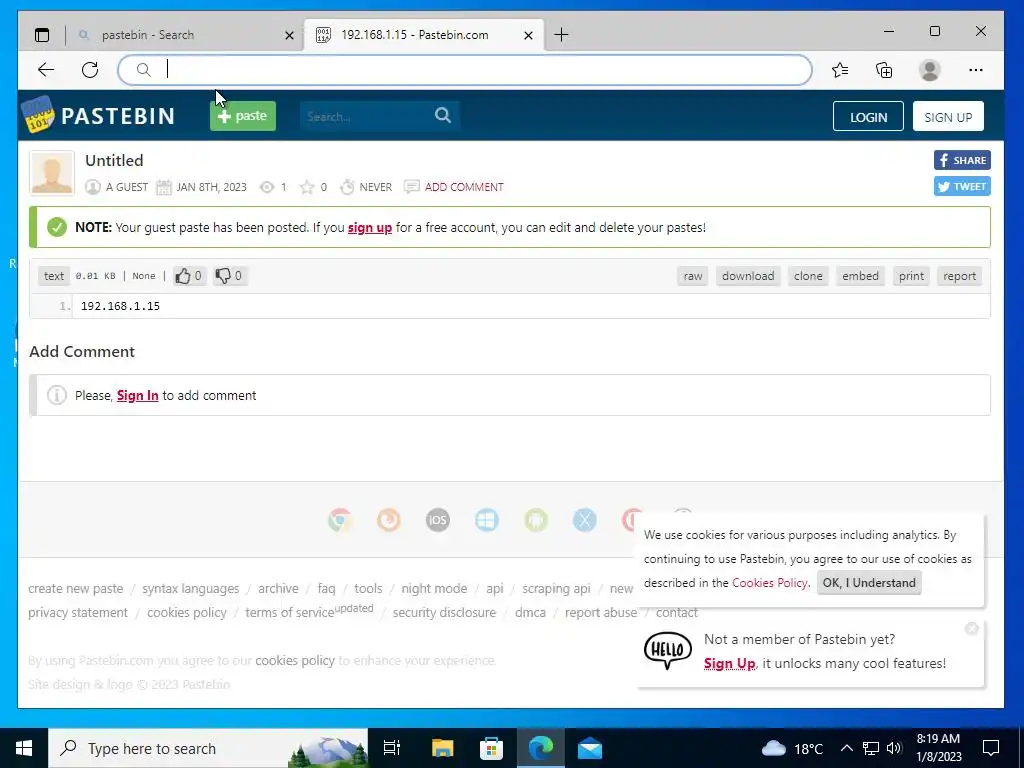The height and width of the screenshot is (768, 1024).
Task: Close the pastebin - Search tab
Action: (x=289, y=35)
